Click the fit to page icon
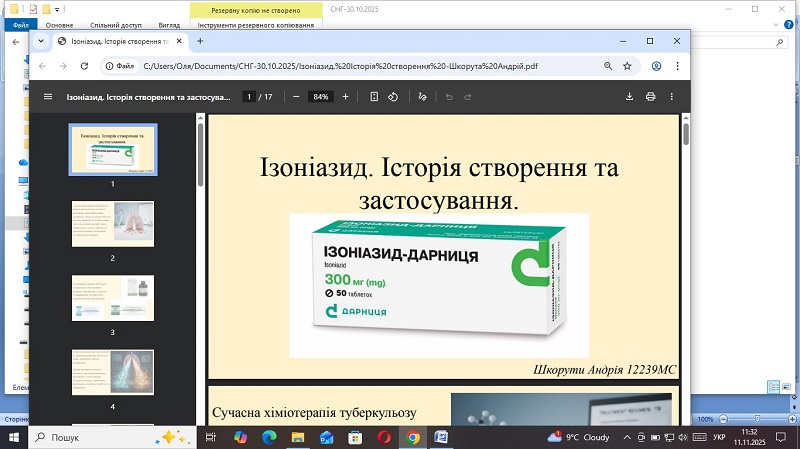Image resolution: width=800 pixels, height=449 pixels. pyautogui.click(x=374, y=97)
